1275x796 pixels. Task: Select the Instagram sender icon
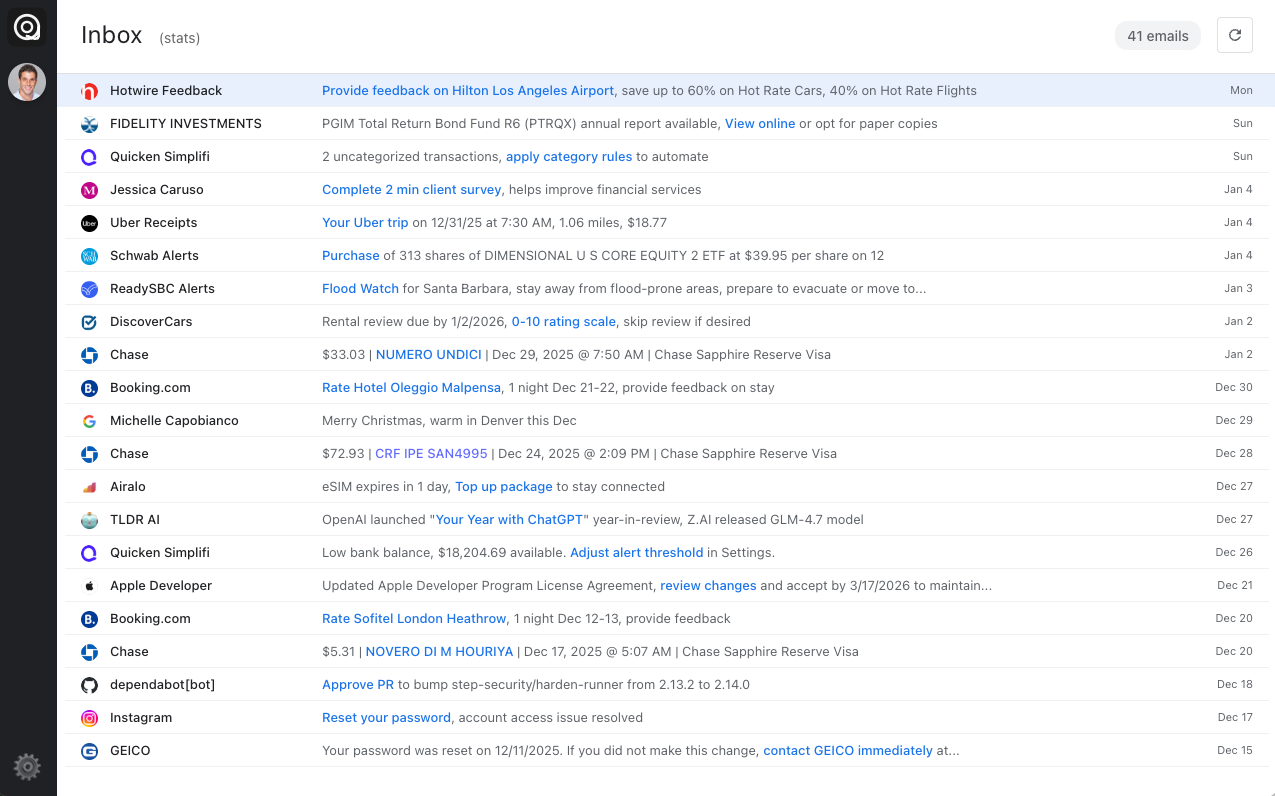coord(89,717)
